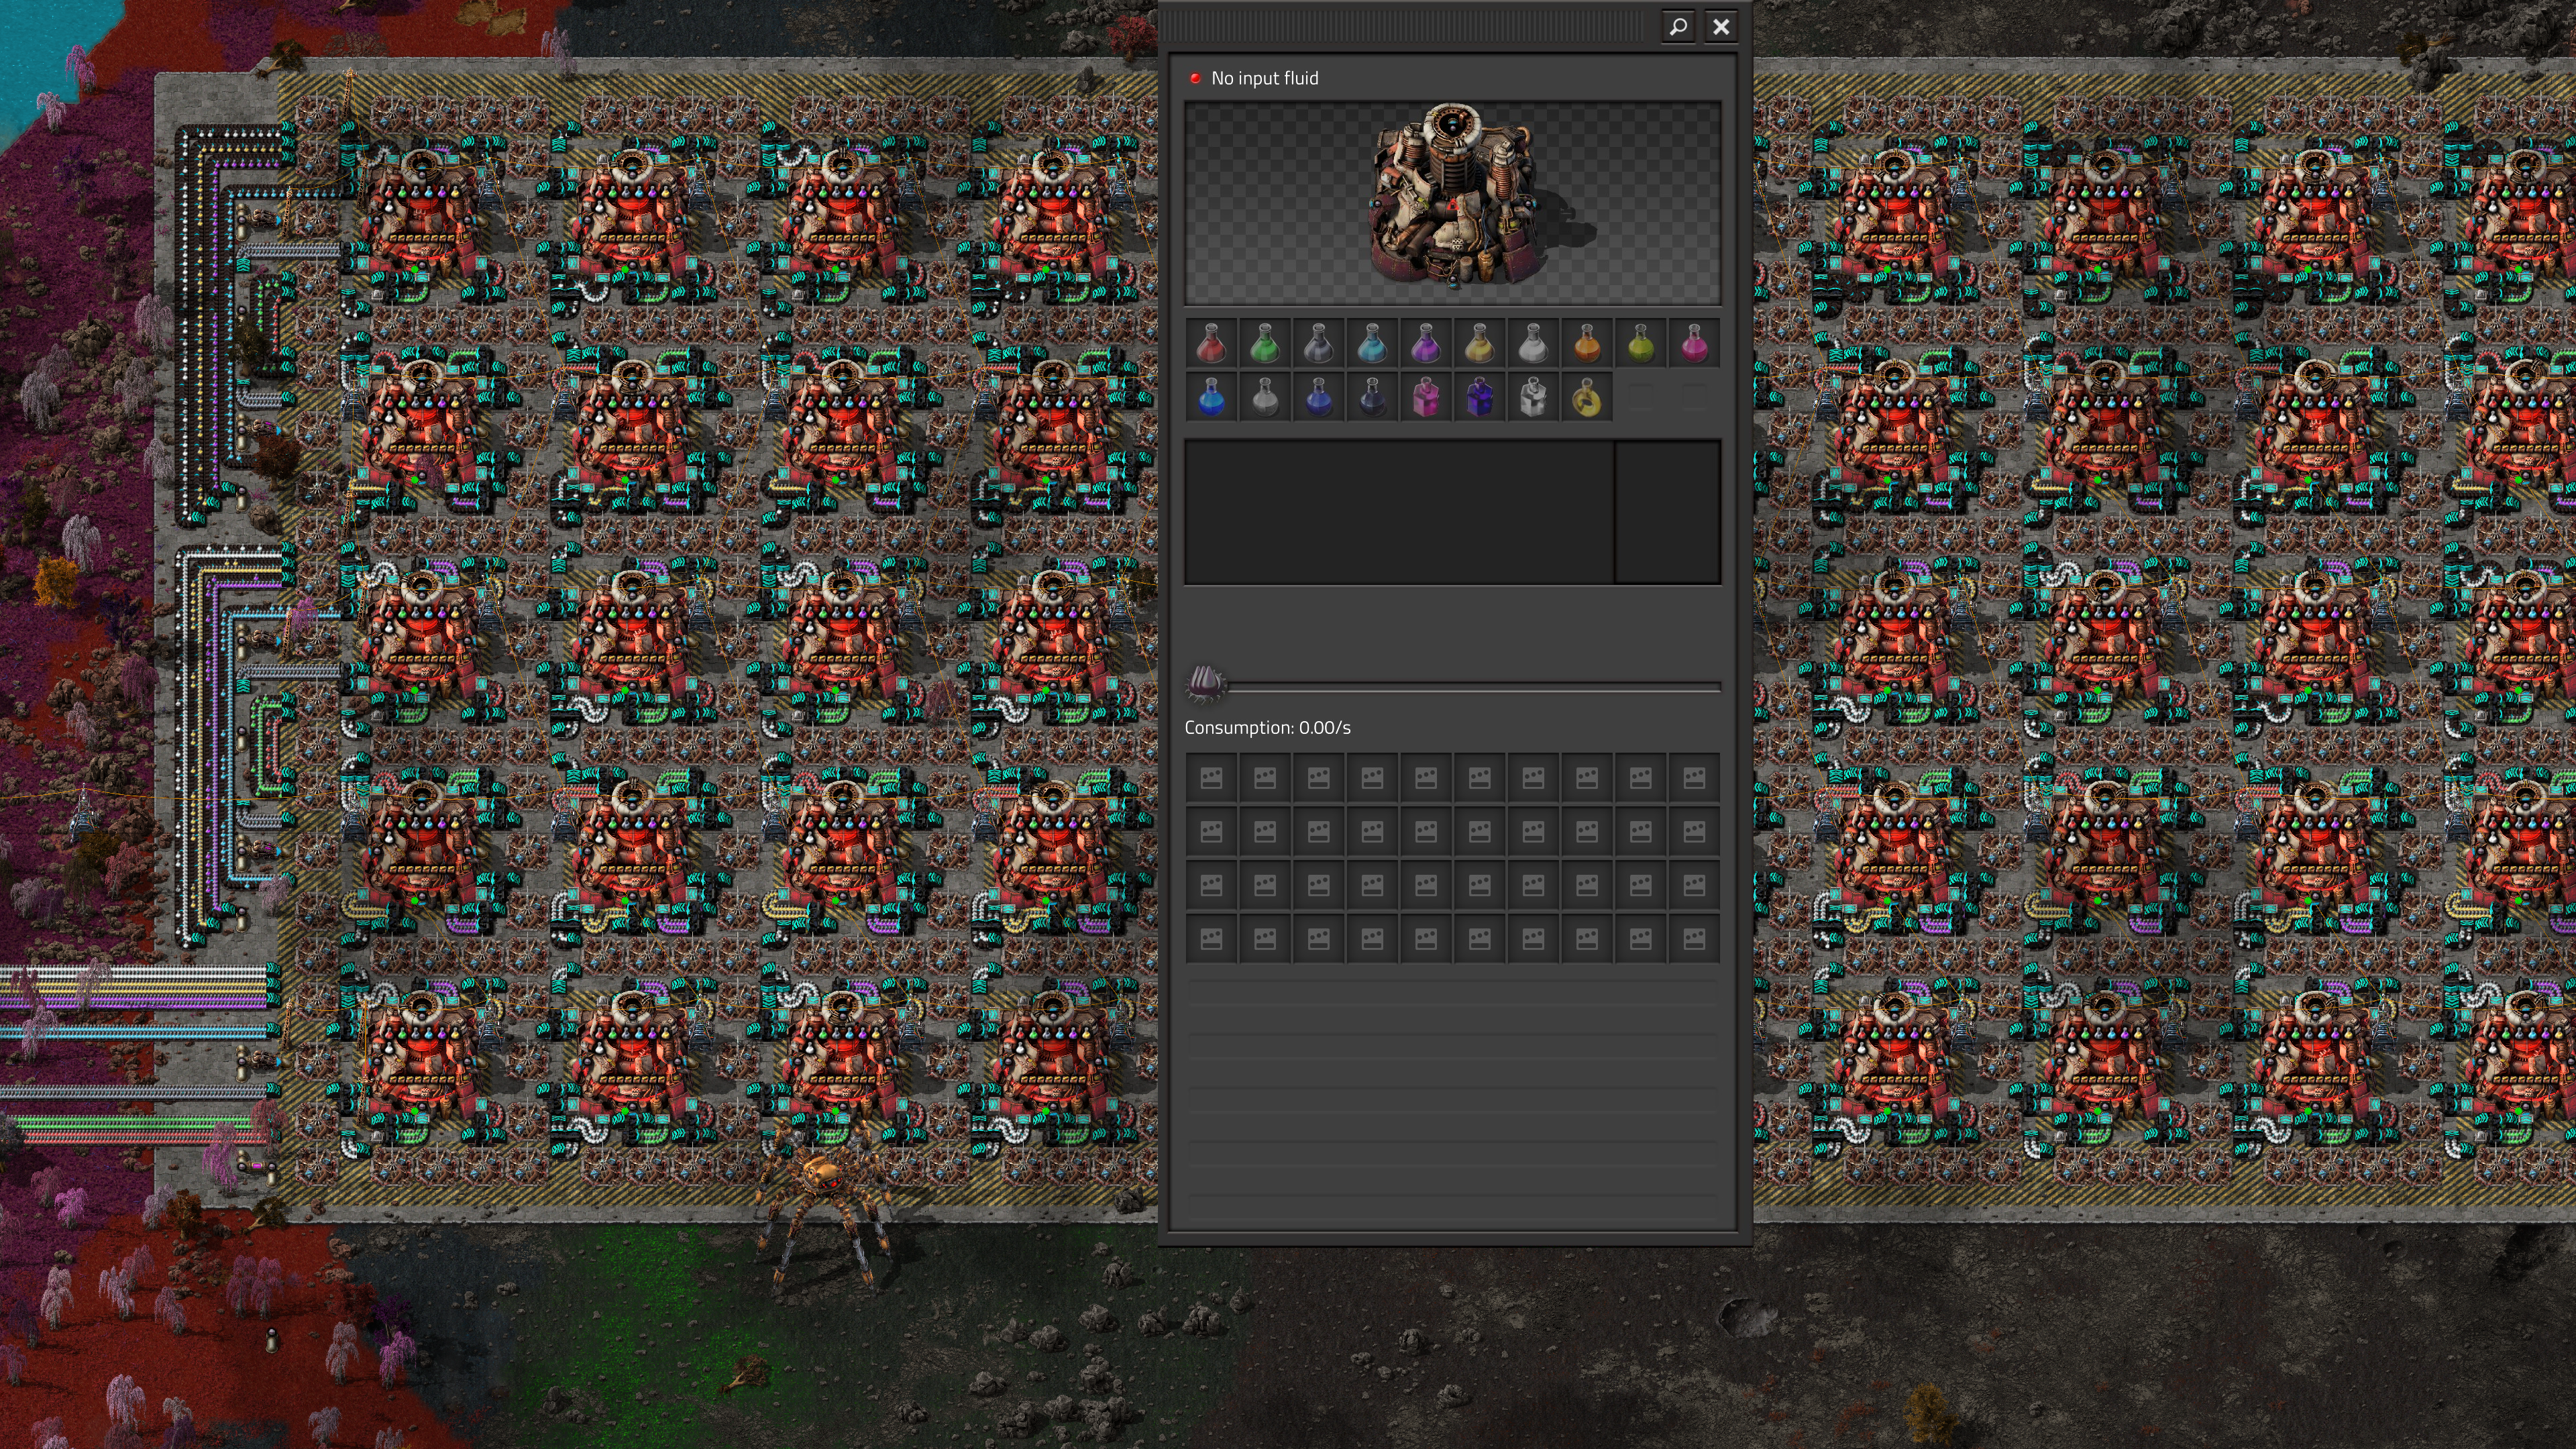Select the violet hexagonal bottle slot
The width and height of the screenshot is (2576, 1449).
click(1479, 398)
